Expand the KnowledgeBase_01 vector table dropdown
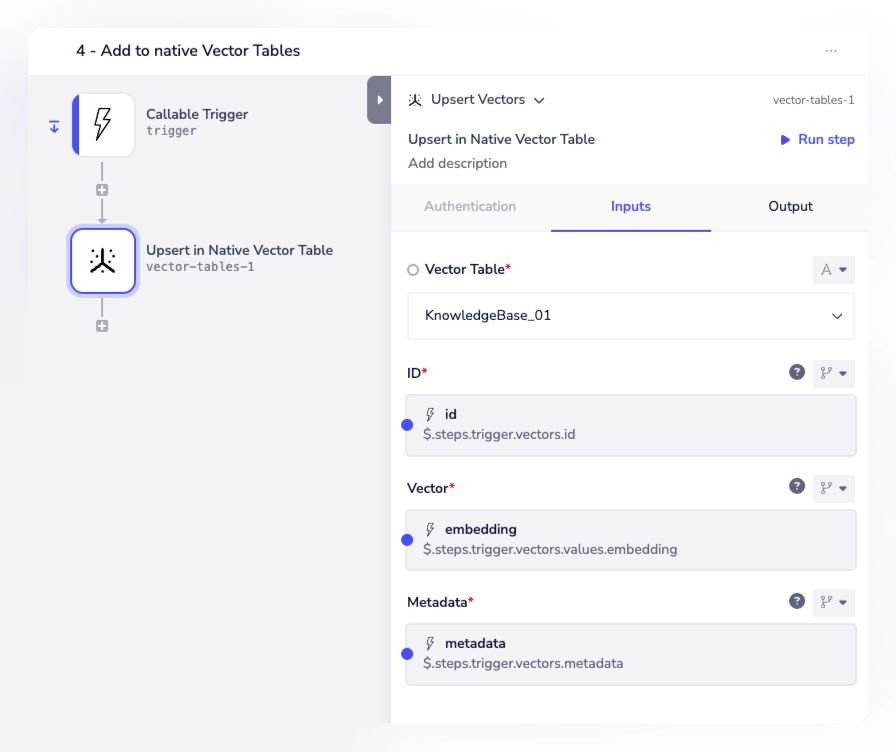Viewport: 896px width, 752px height. coord(630,316)
